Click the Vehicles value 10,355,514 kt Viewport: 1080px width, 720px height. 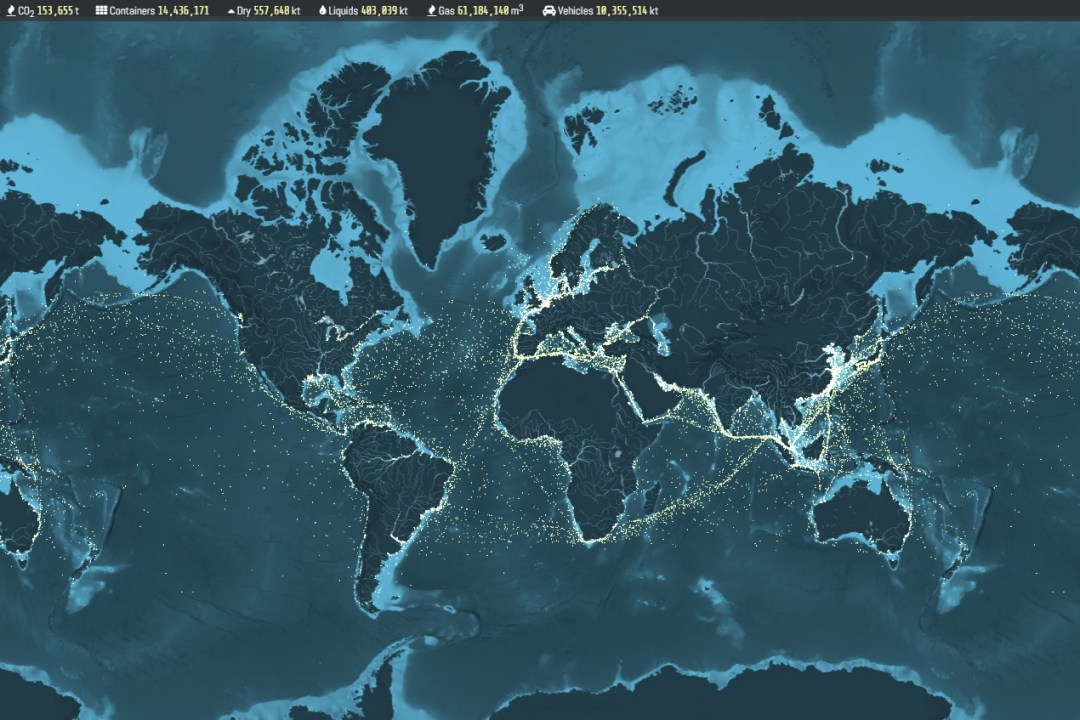628,11
